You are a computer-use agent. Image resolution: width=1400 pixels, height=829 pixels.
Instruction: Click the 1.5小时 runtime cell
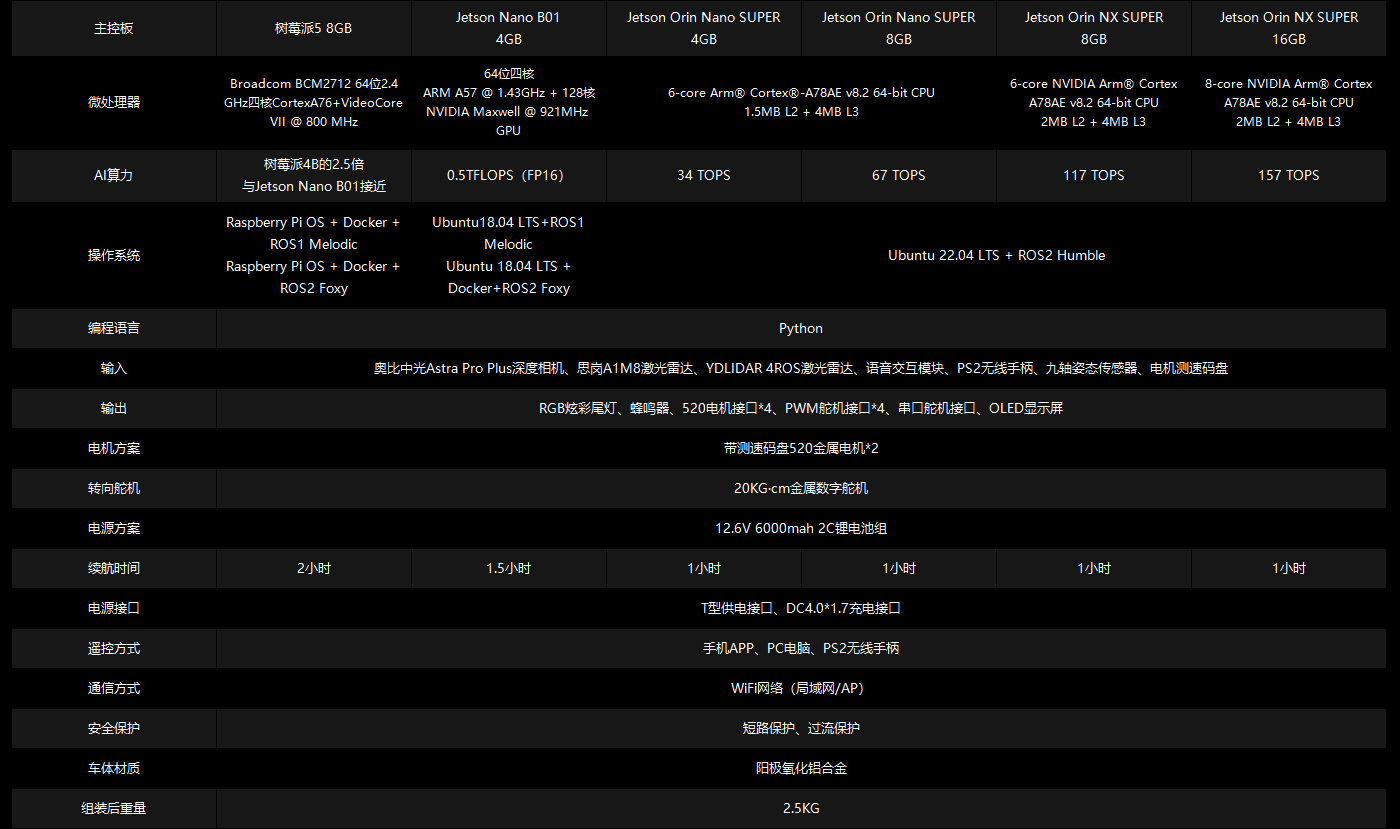coord(508,568)
